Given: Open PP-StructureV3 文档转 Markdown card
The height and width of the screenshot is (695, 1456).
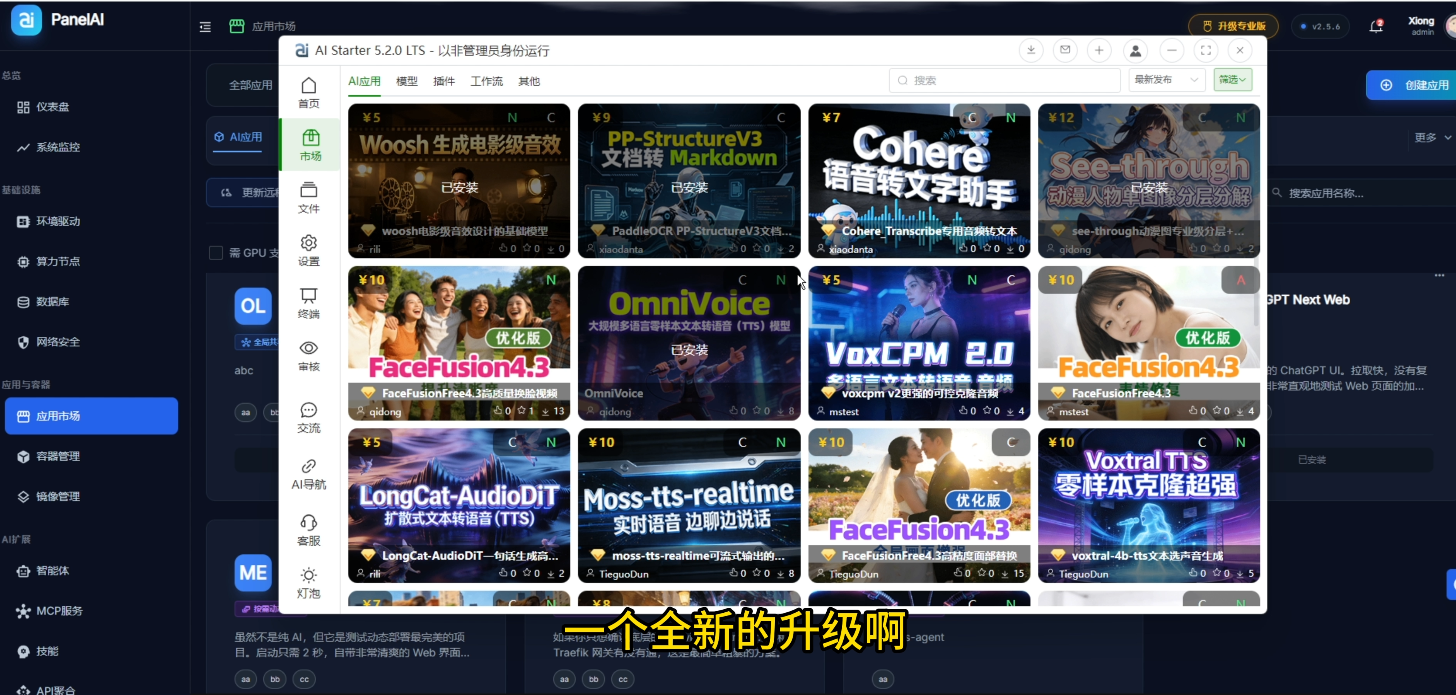Looking at the screenshot, I should [689, 181].
